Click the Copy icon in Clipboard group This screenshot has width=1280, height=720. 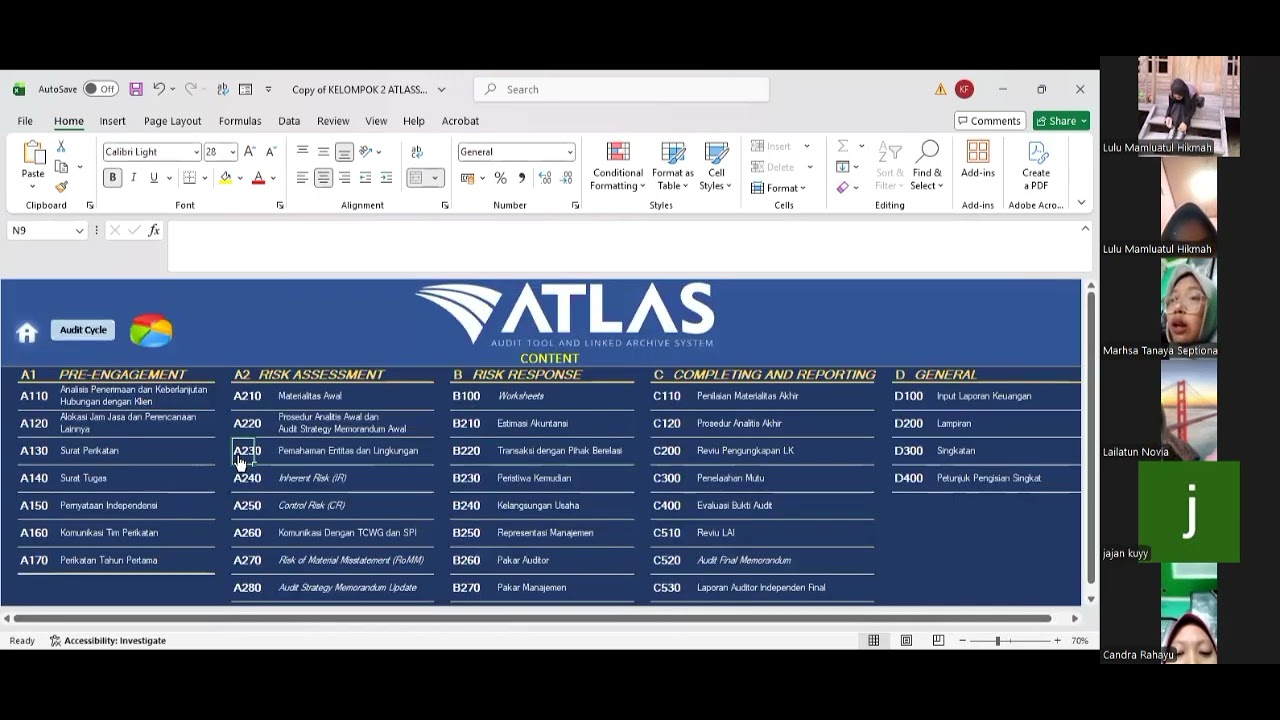(x=61, y=167)
